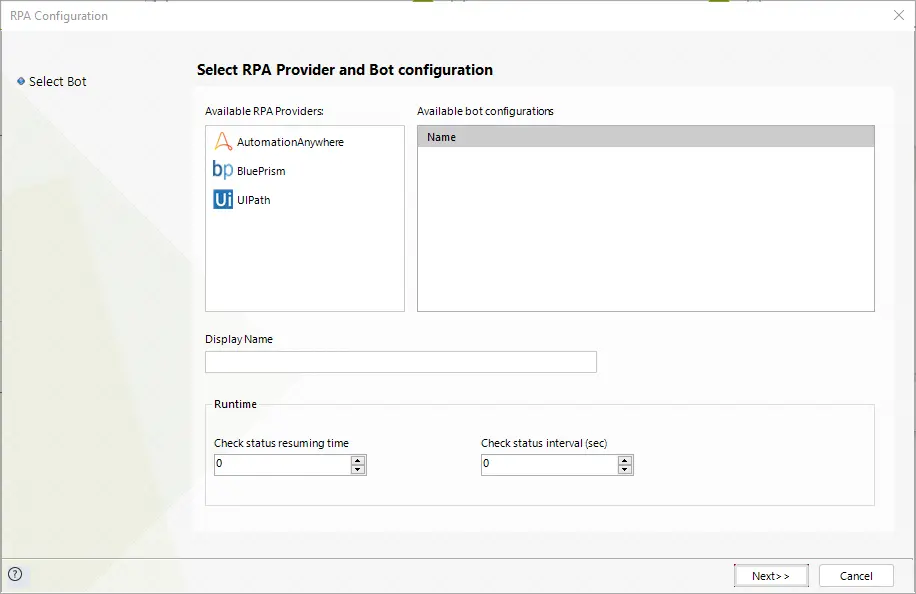
Task: Click the UIPath Ui logo icon
Action: pyautogui.click(x=223, y=199)
